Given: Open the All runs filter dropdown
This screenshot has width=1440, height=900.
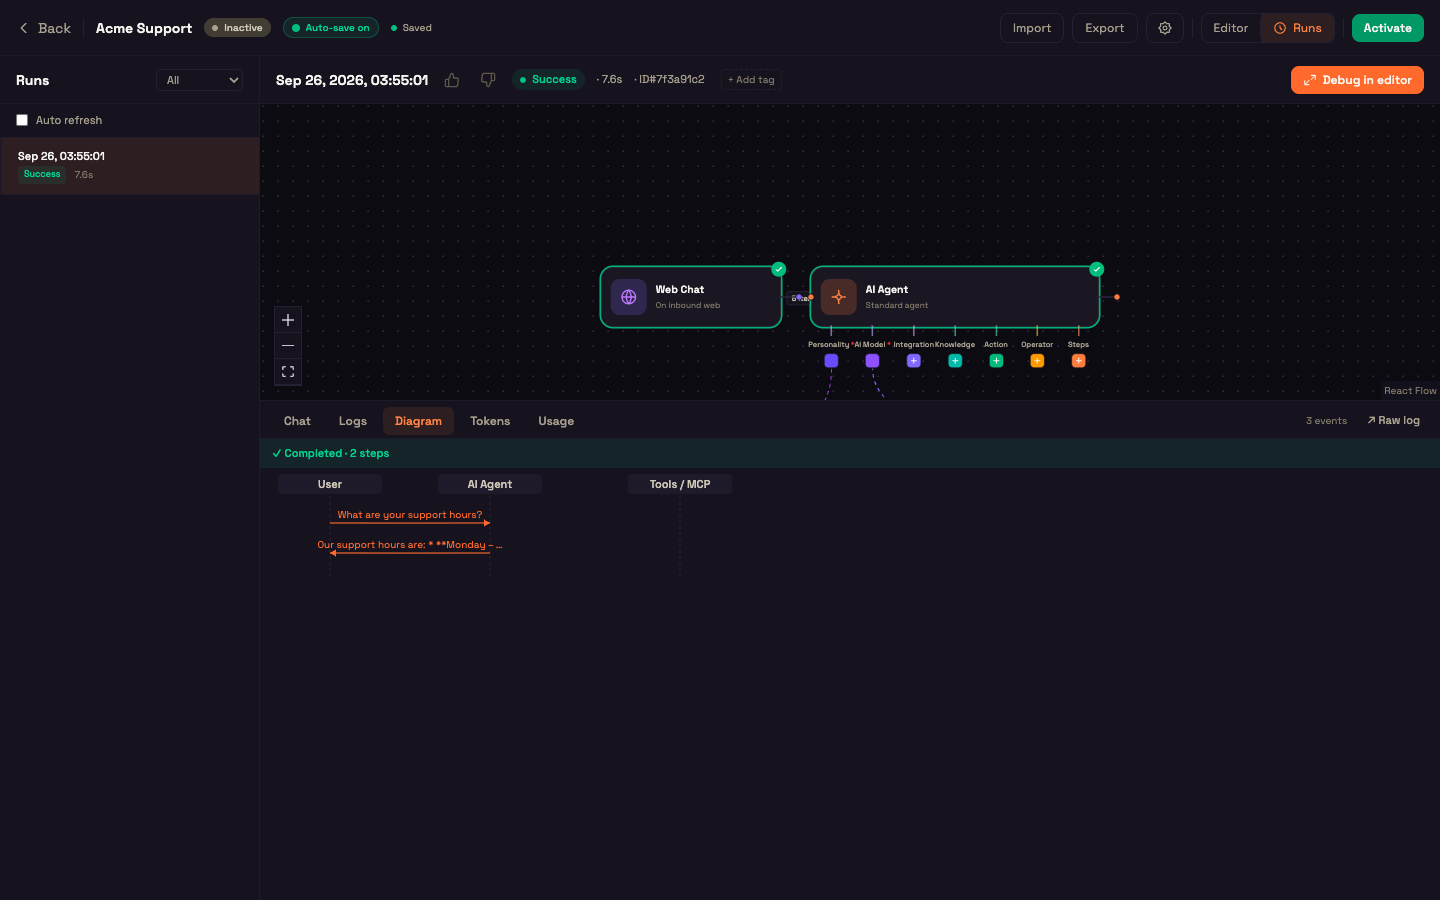Looking at the screenshot, I should click(200, 80).
